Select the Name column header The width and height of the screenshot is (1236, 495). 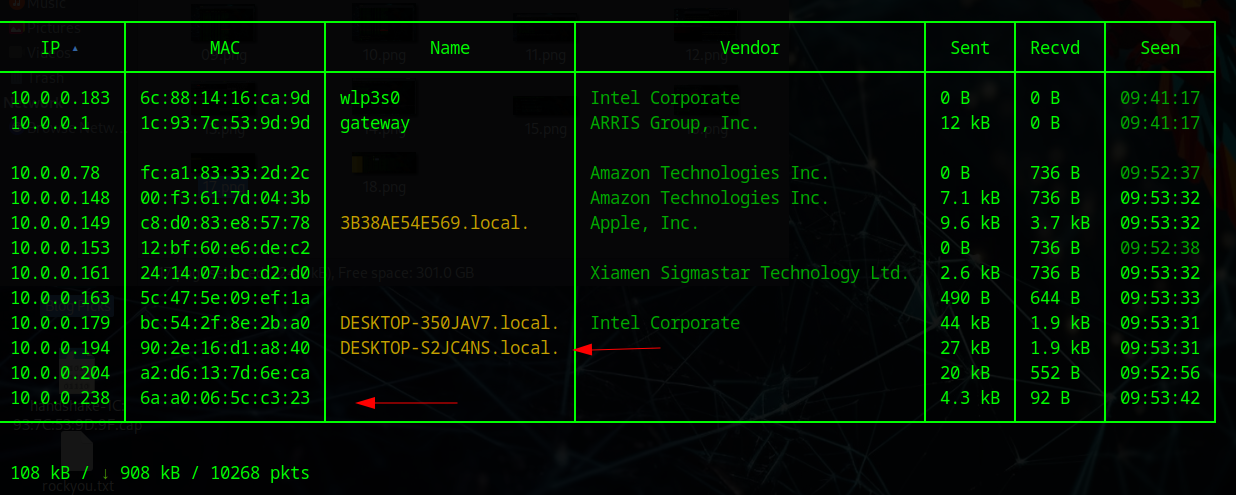click(x=450, y=48)
